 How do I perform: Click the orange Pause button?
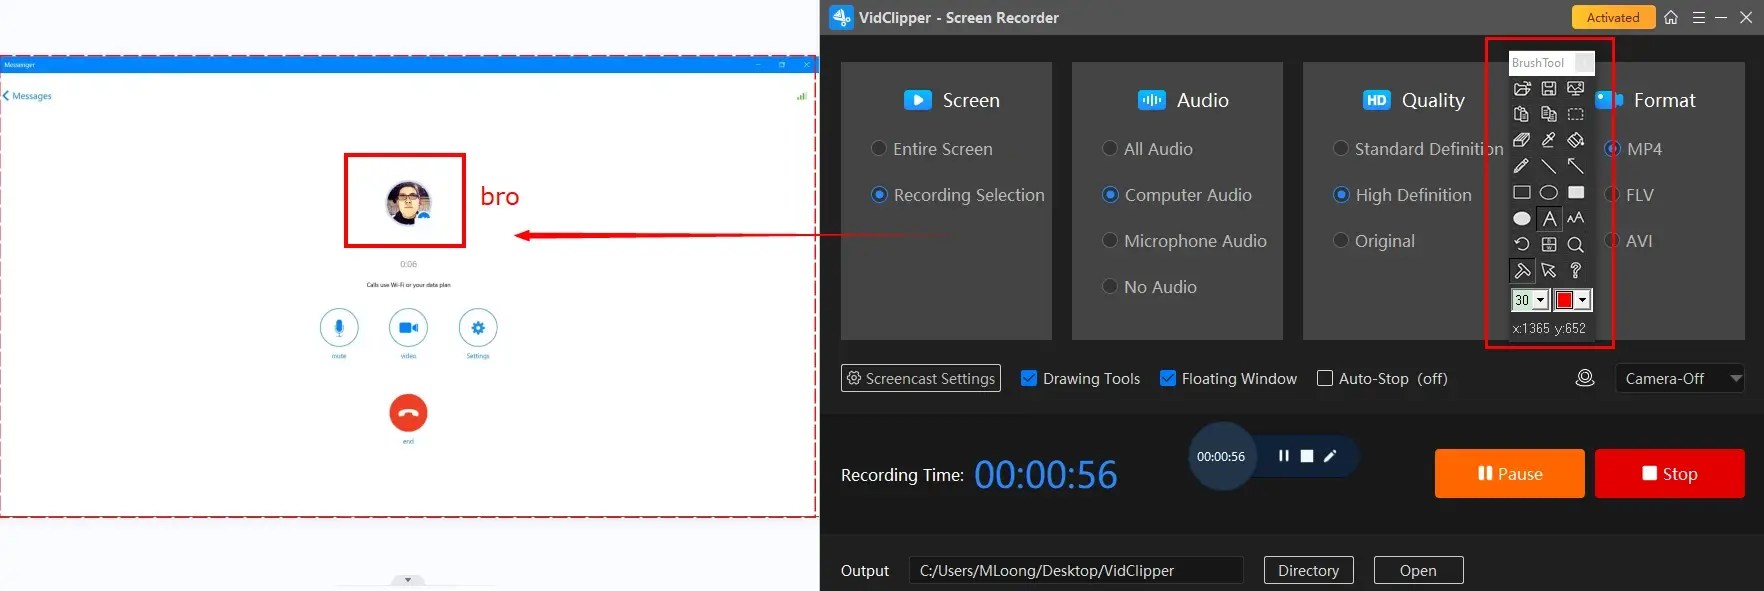pos(1510,473)
